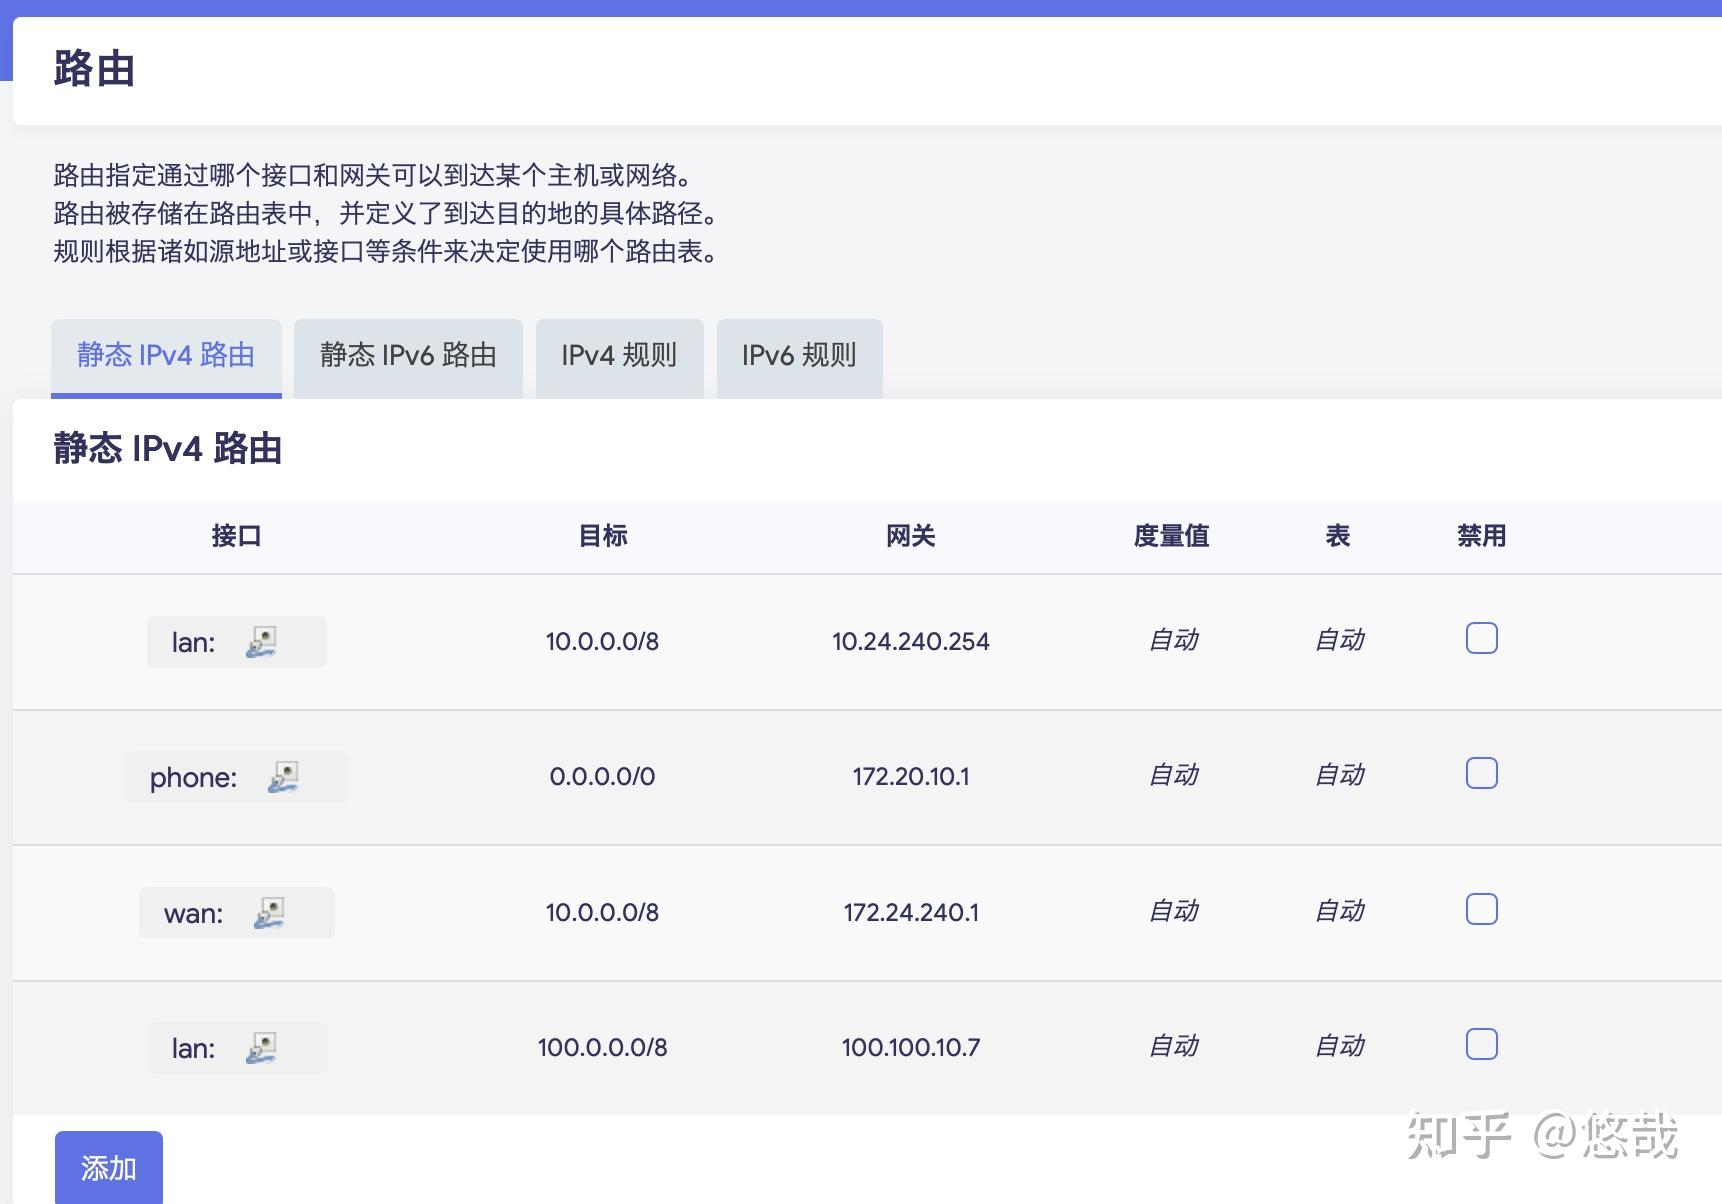The height and width of the screenshot is (1204, 1722).
Task: Click the 自动 table value in the phone row
Action: tap(1338, 776)
